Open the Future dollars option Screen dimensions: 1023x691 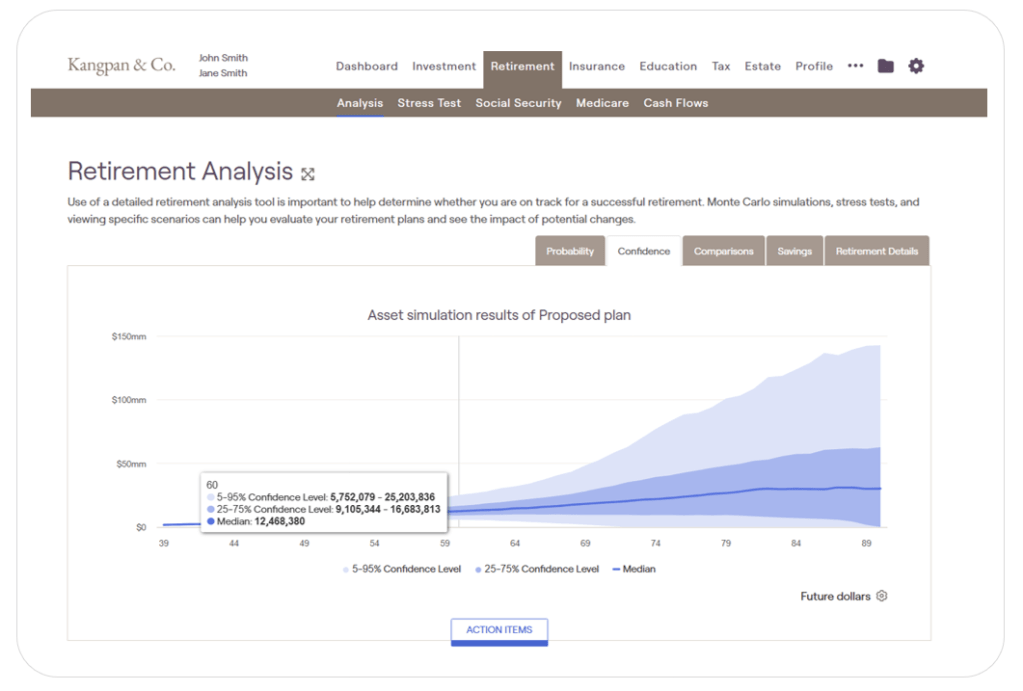[835, 596]
